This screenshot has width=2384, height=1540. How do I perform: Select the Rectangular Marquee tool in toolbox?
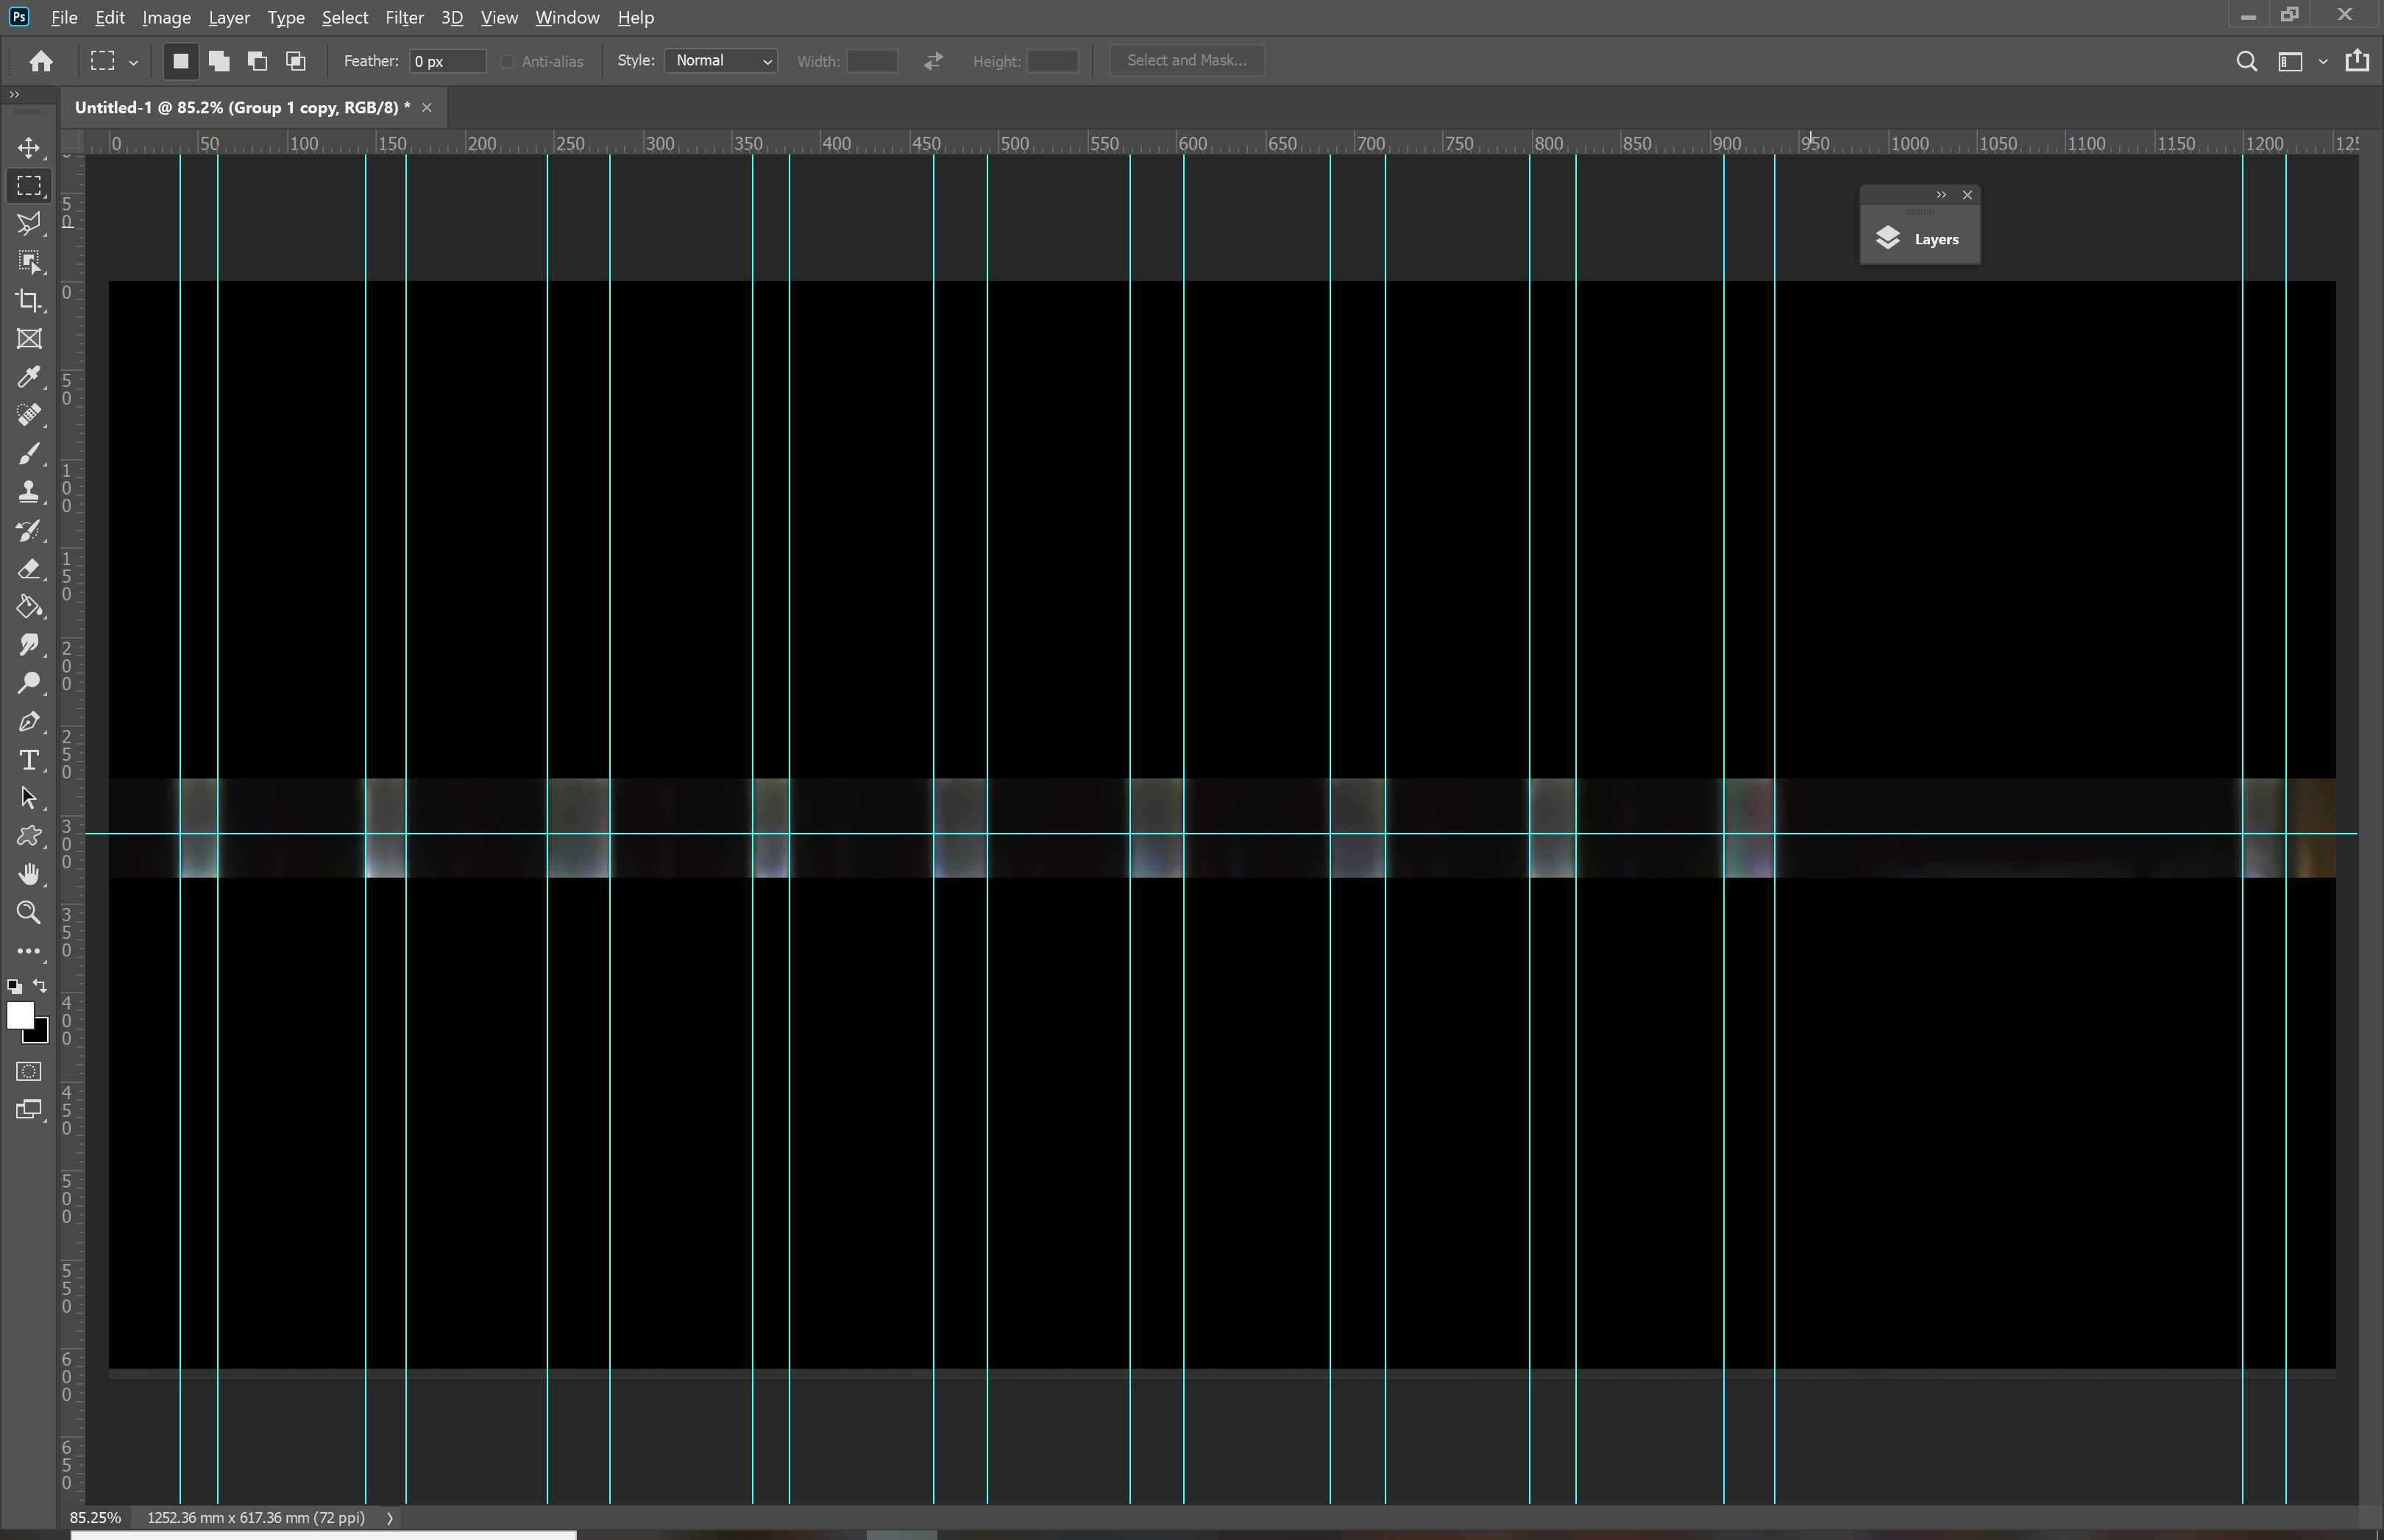[29, 186]
